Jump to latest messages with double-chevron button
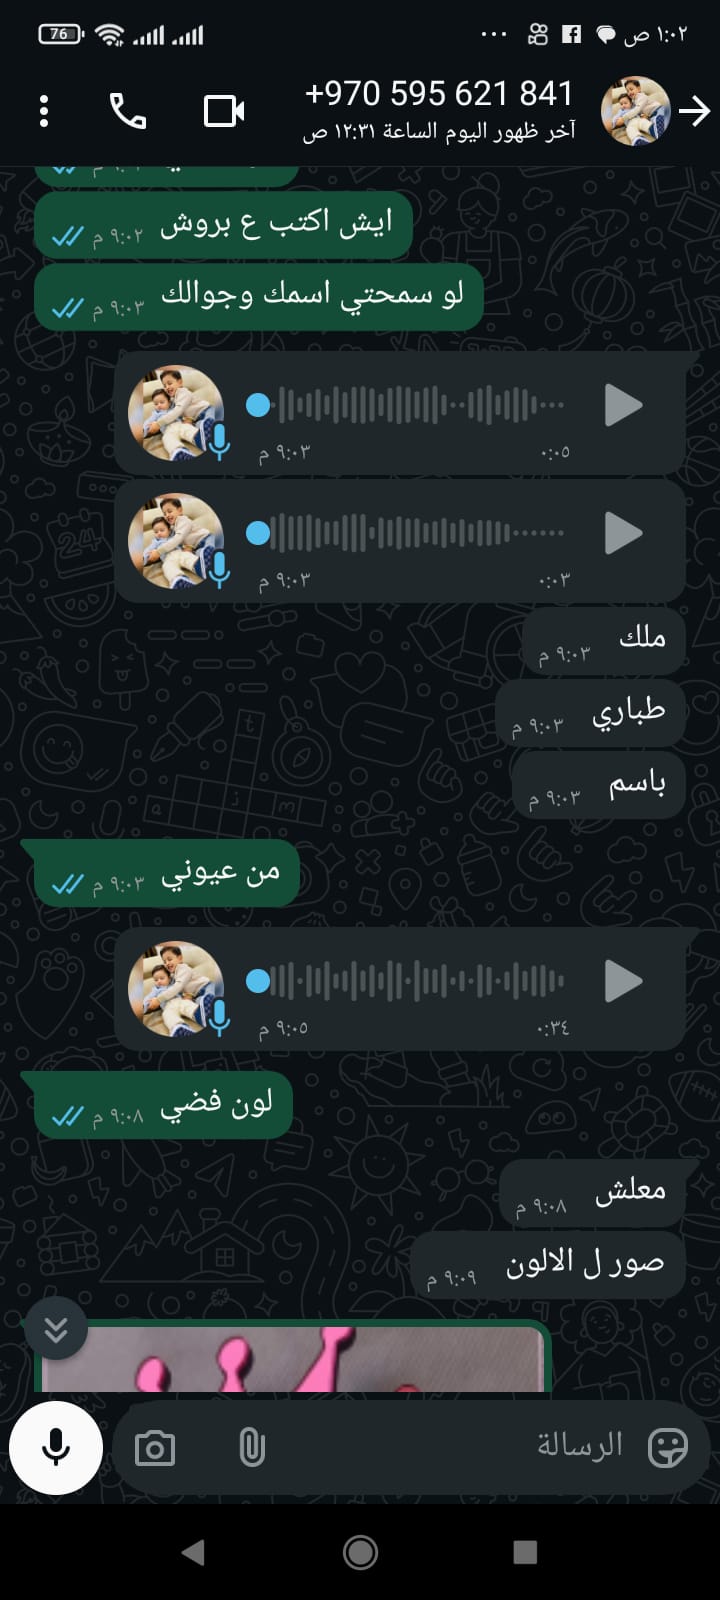The width and height of the screenshot is (720, 1600). [x=56, y=1329]
